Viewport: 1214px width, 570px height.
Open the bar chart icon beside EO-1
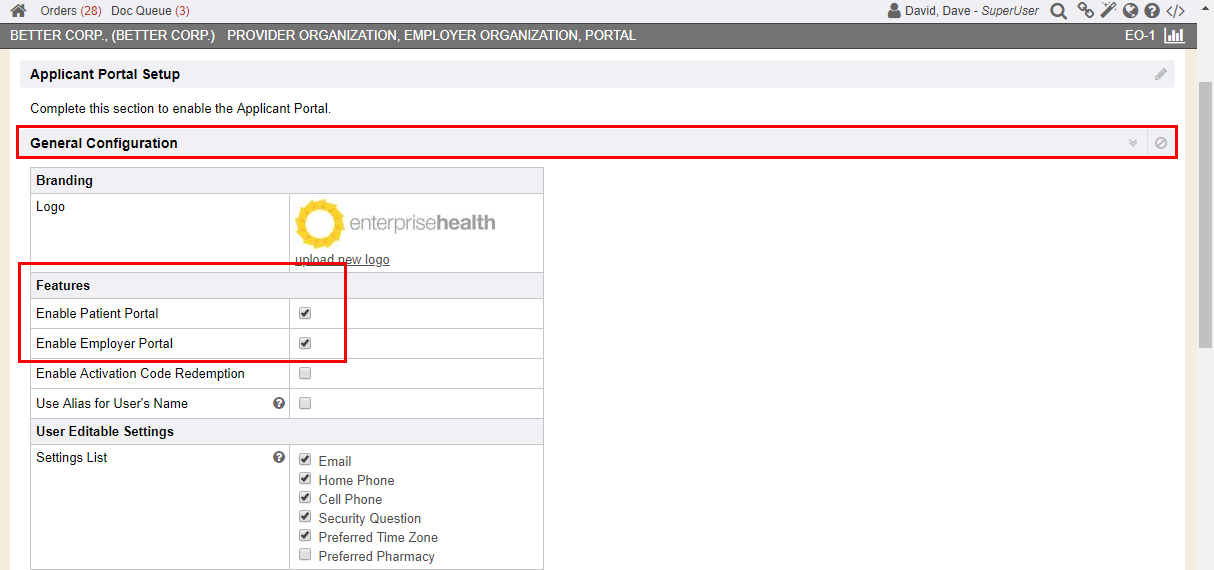pos(1174,35)
